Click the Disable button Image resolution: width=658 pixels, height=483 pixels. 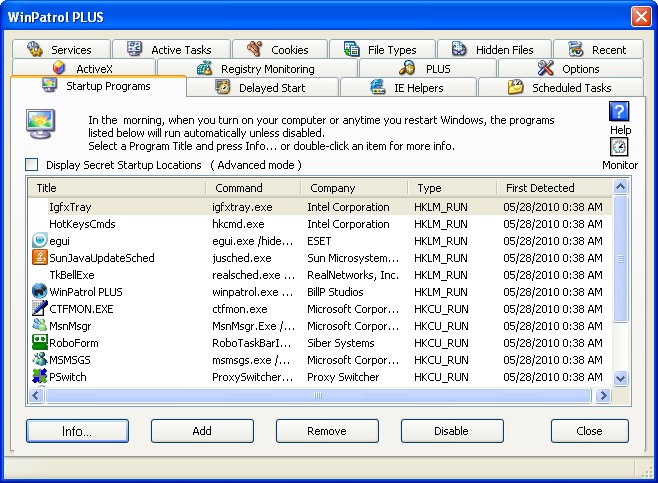(452, 431)
